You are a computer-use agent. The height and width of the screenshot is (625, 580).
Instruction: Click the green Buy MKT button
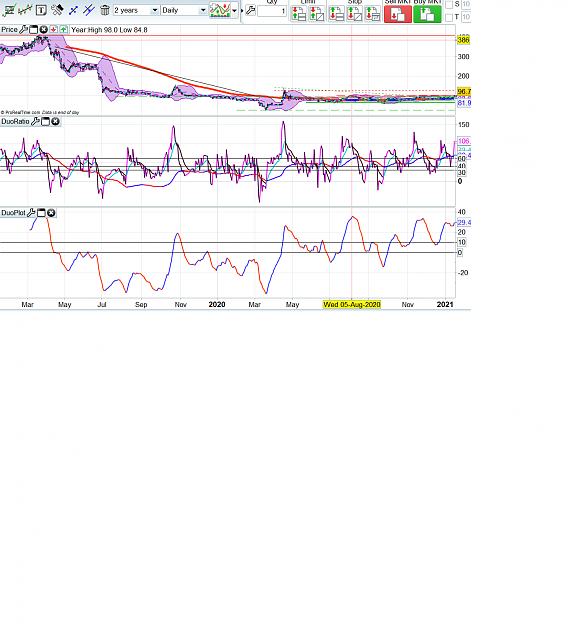[x=427, y=14]
